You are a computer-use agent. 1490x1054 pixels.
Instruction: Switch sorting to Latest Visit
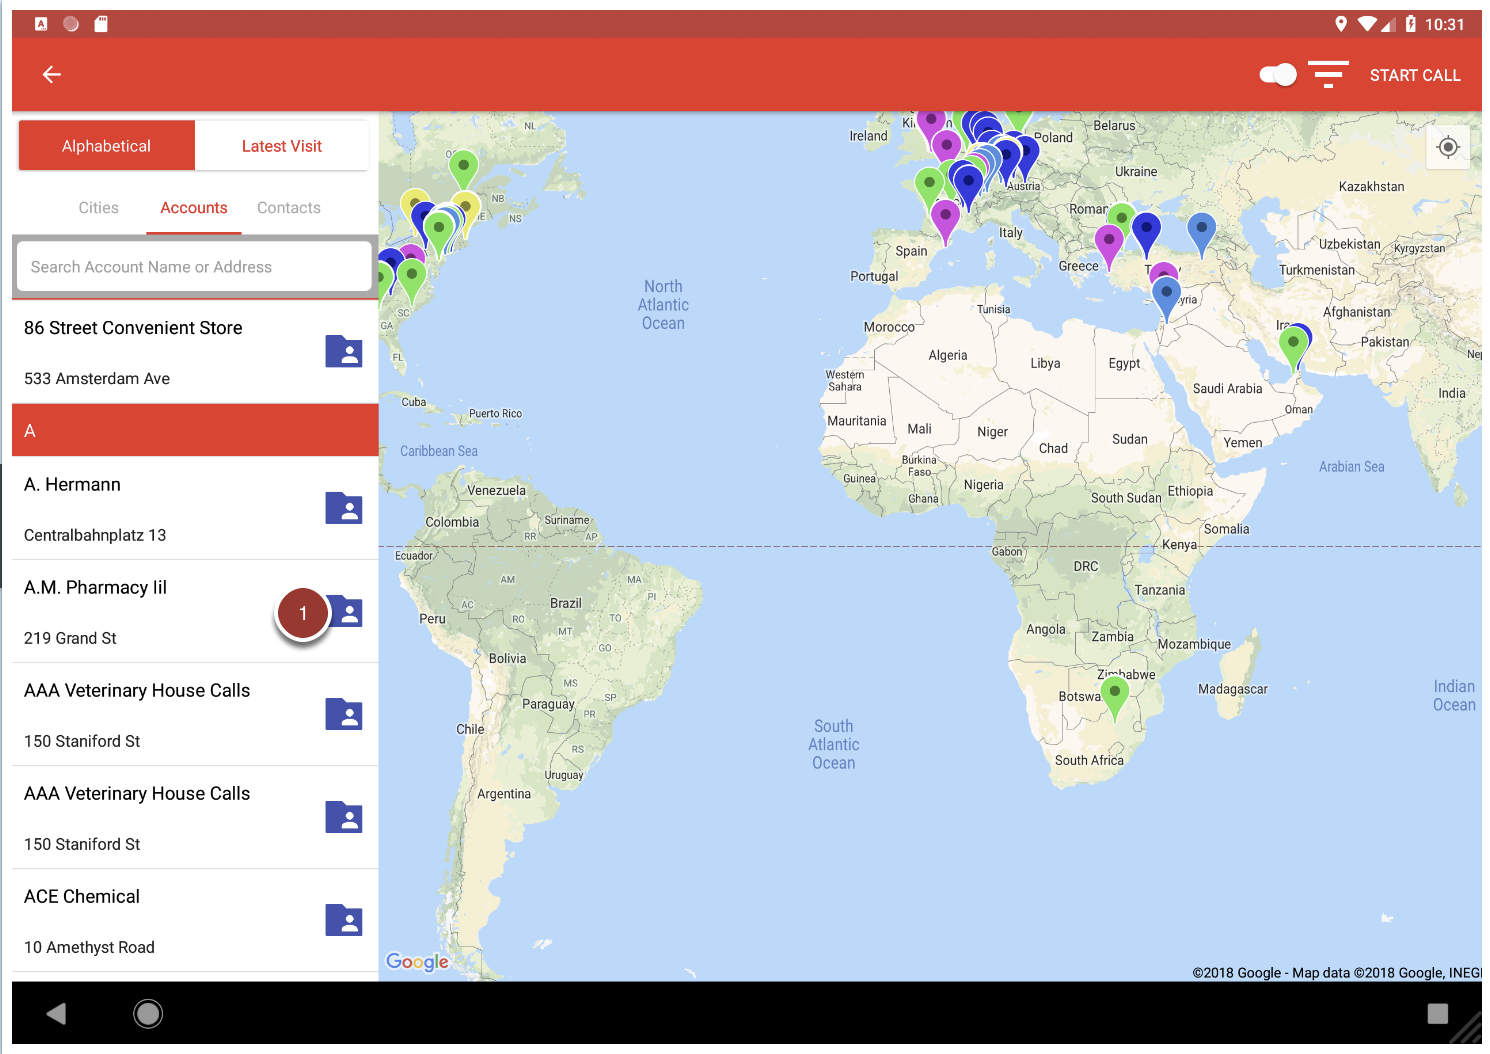pos(282,146)
